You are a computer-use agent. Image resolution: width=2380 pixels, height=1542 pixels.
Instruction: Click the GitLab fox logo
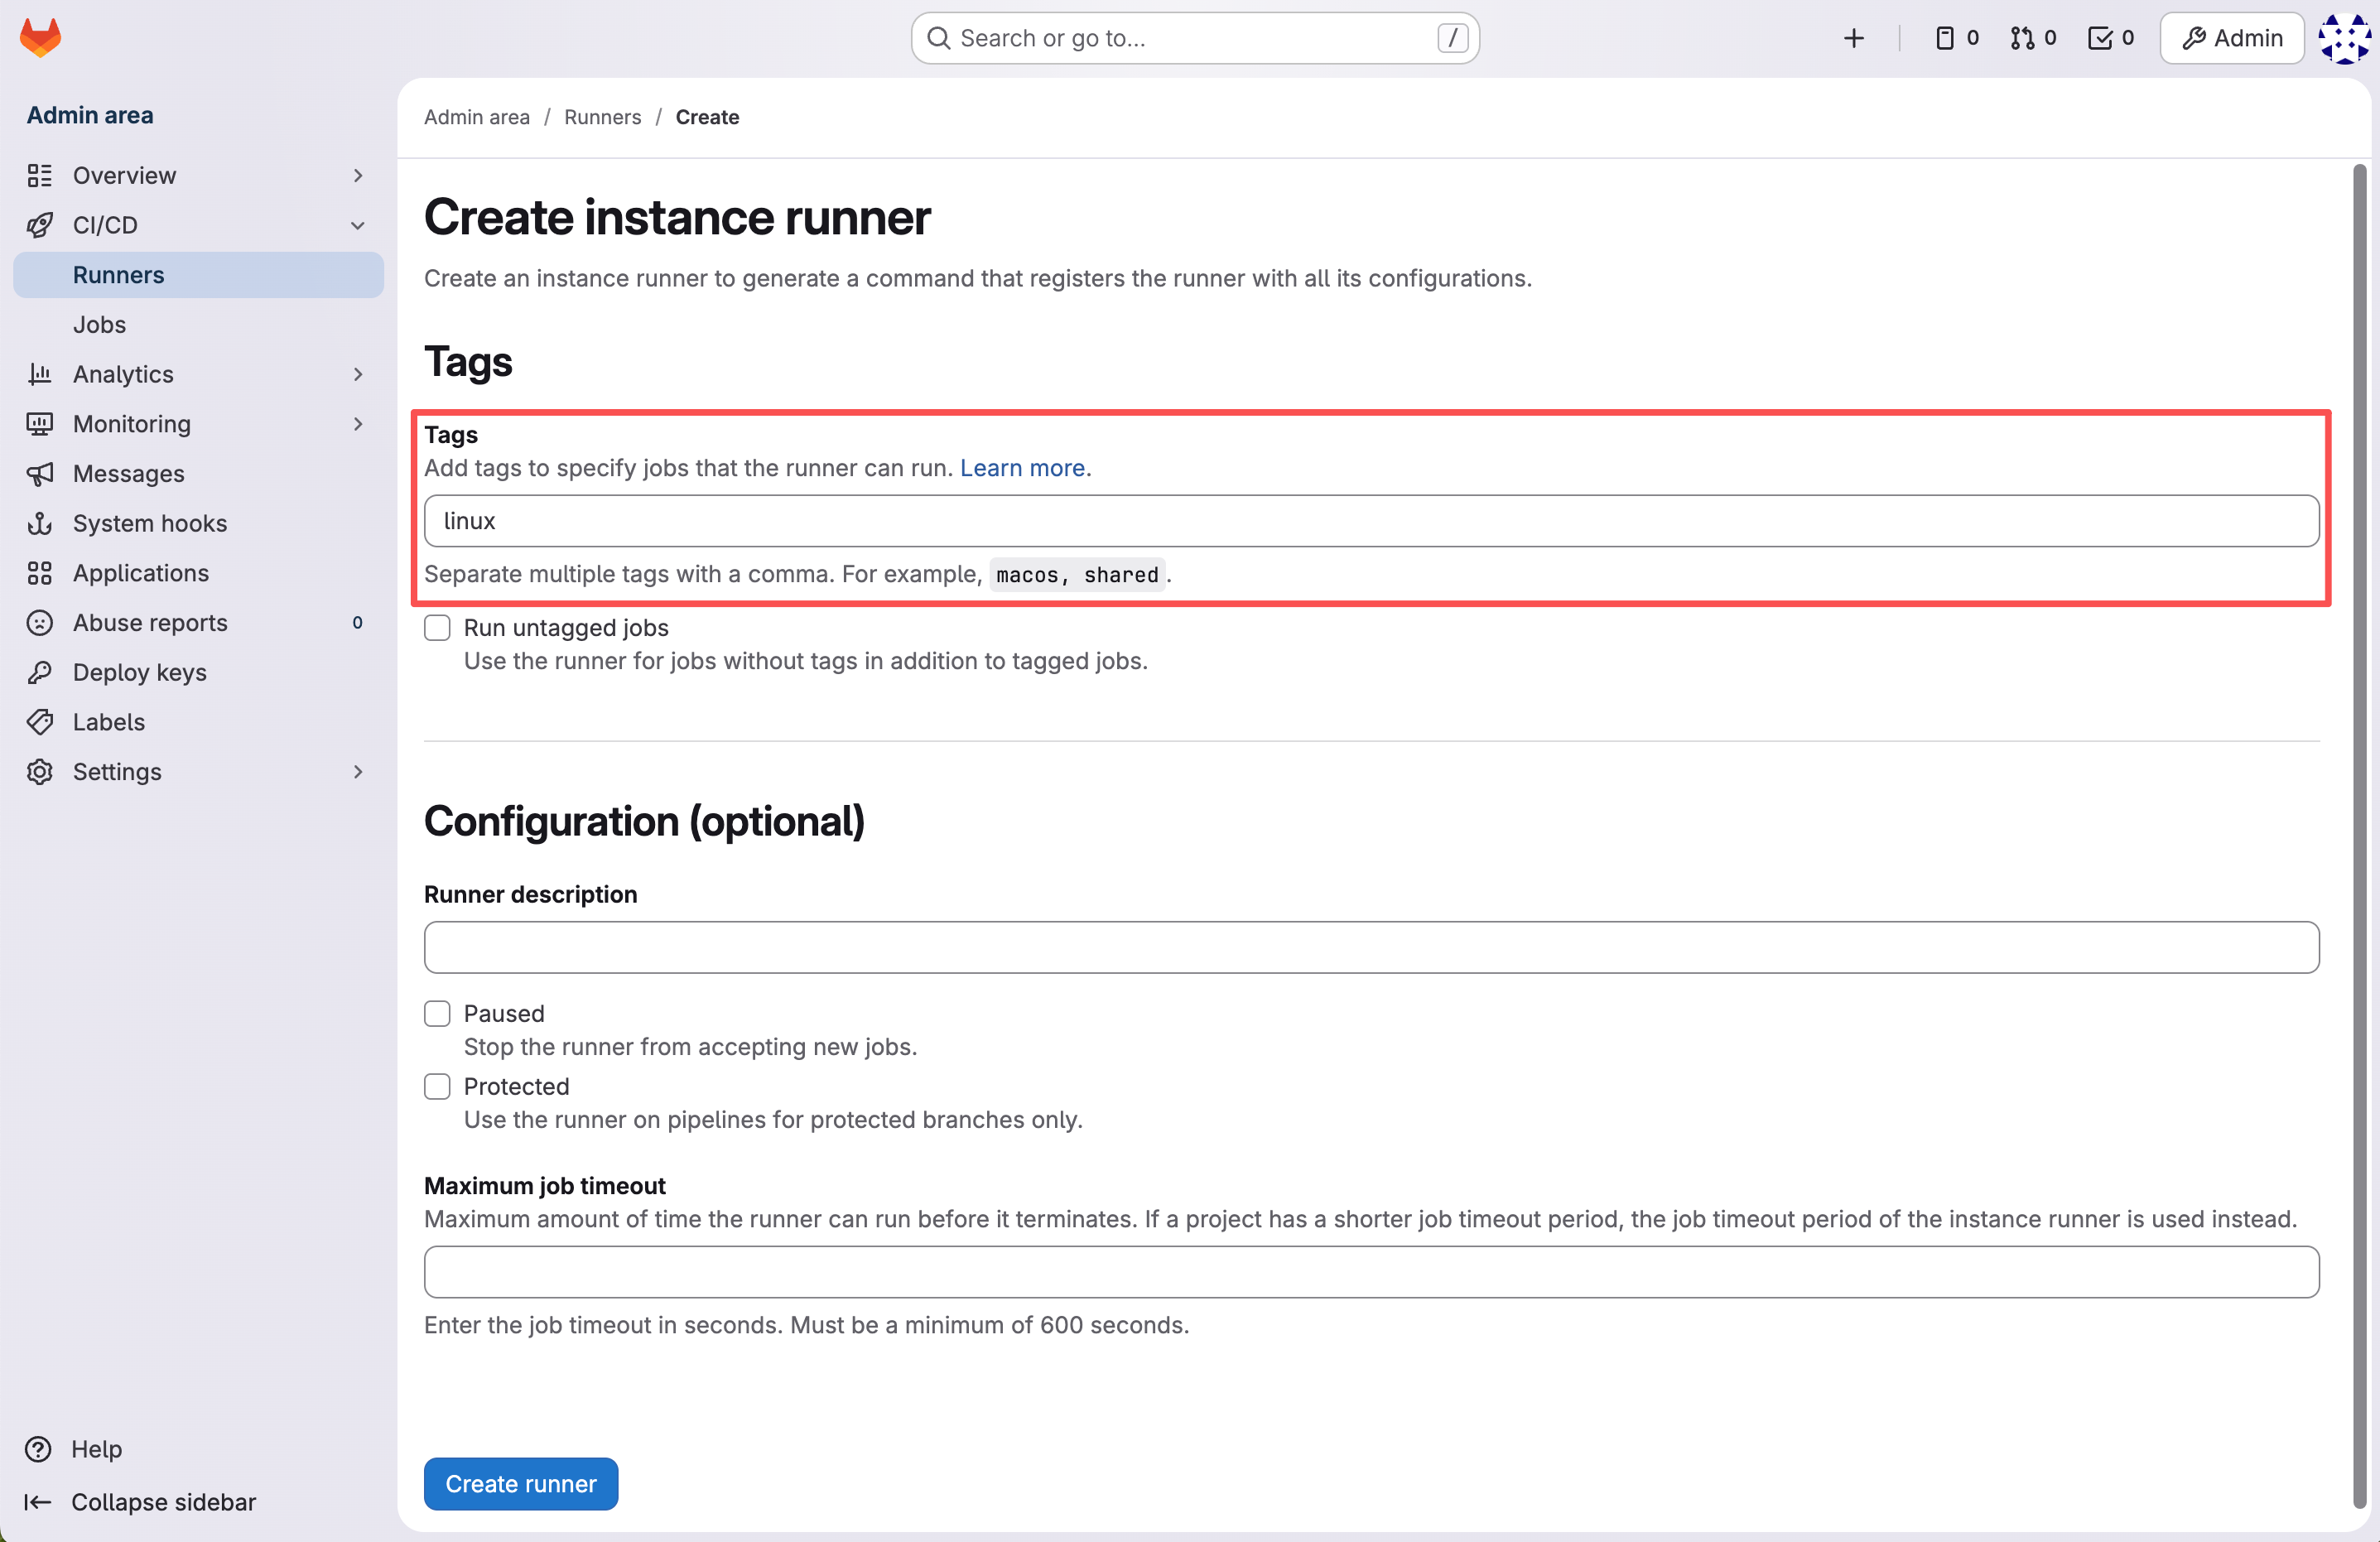pos(40,38)
